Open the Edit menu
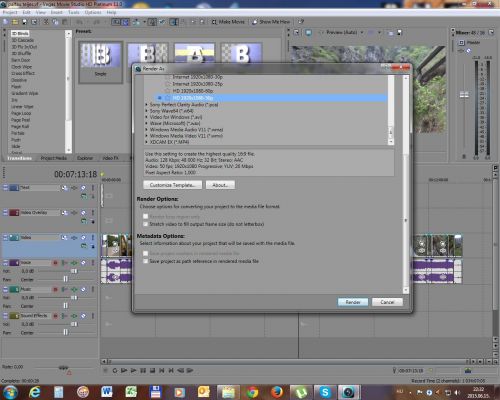This screenshot has height=400, width=500. tap(27, 12)
